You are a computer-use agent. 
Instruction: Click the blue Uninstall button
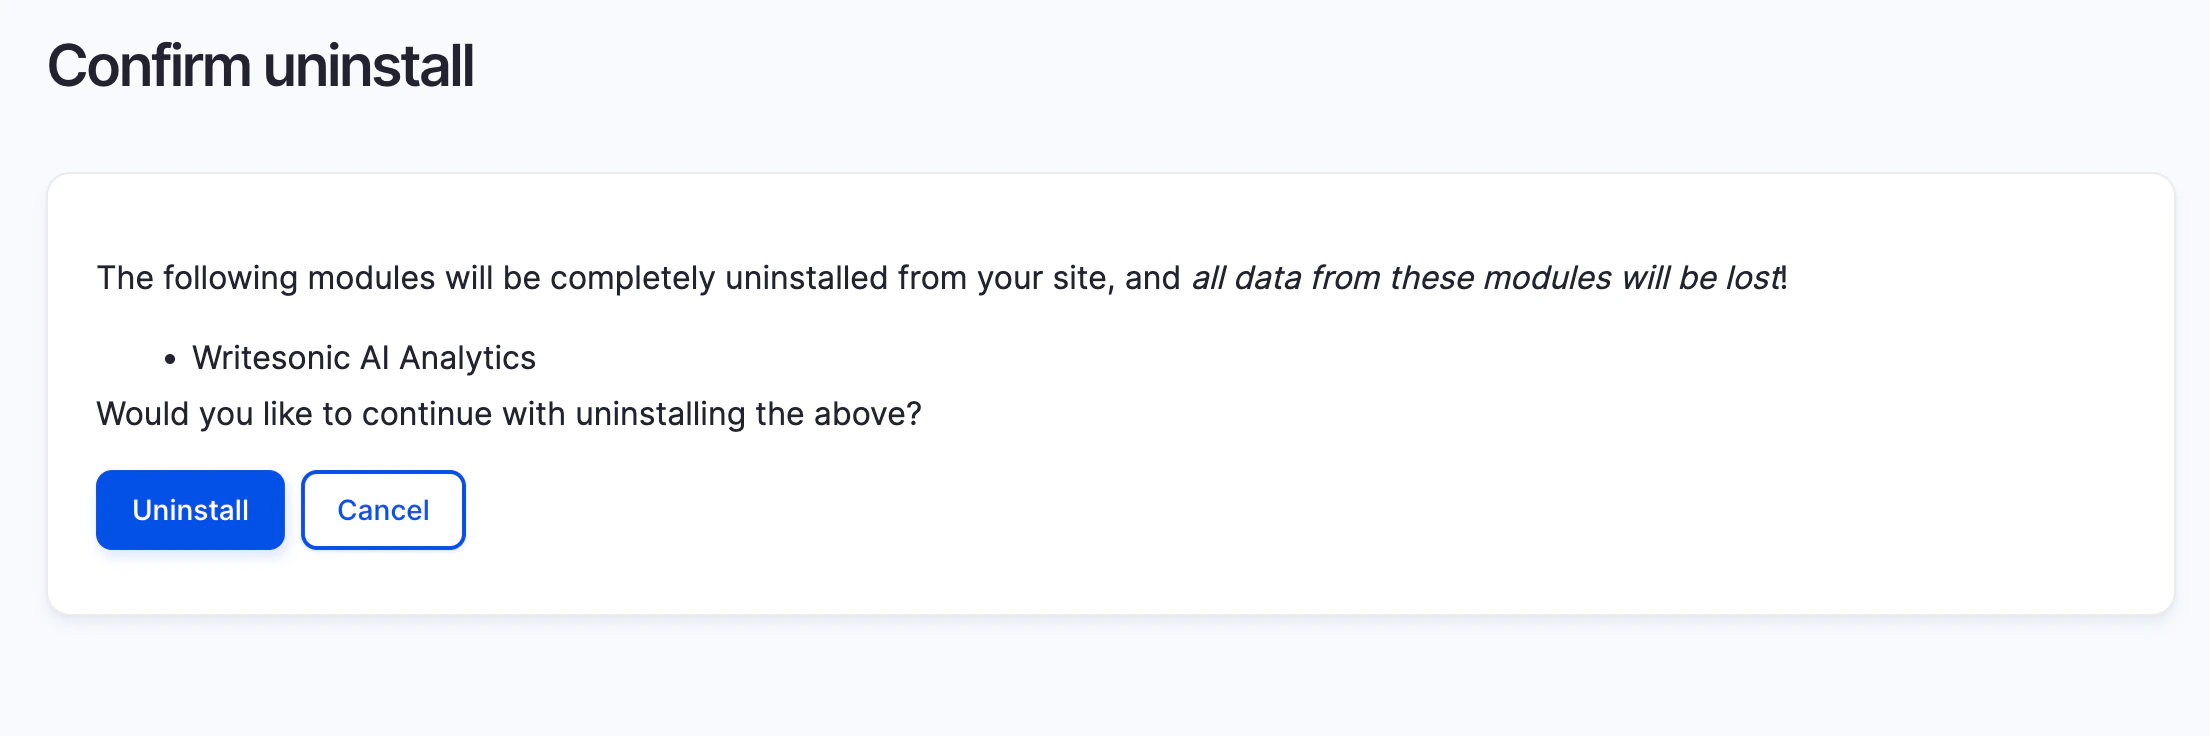[190, 510]
